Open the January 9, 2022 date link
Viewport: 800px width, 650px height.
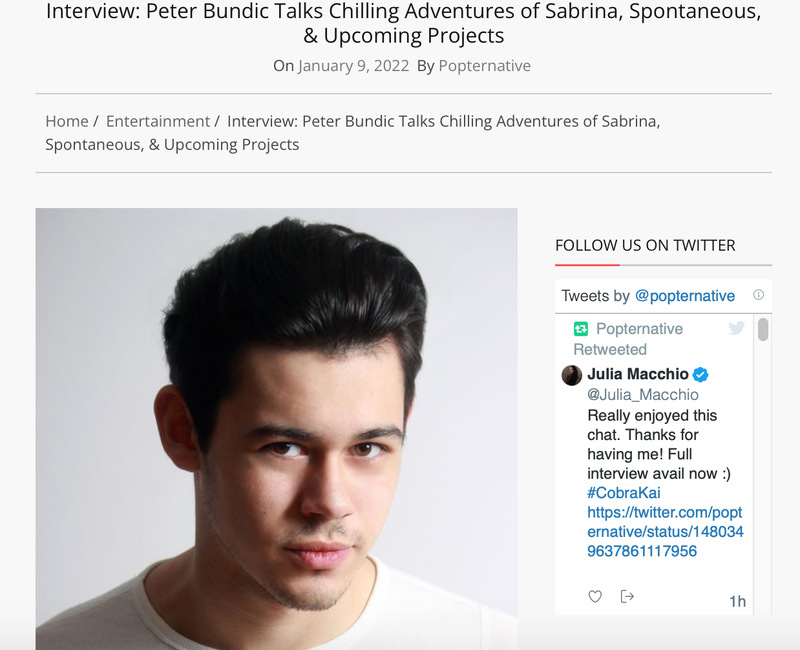354,66
